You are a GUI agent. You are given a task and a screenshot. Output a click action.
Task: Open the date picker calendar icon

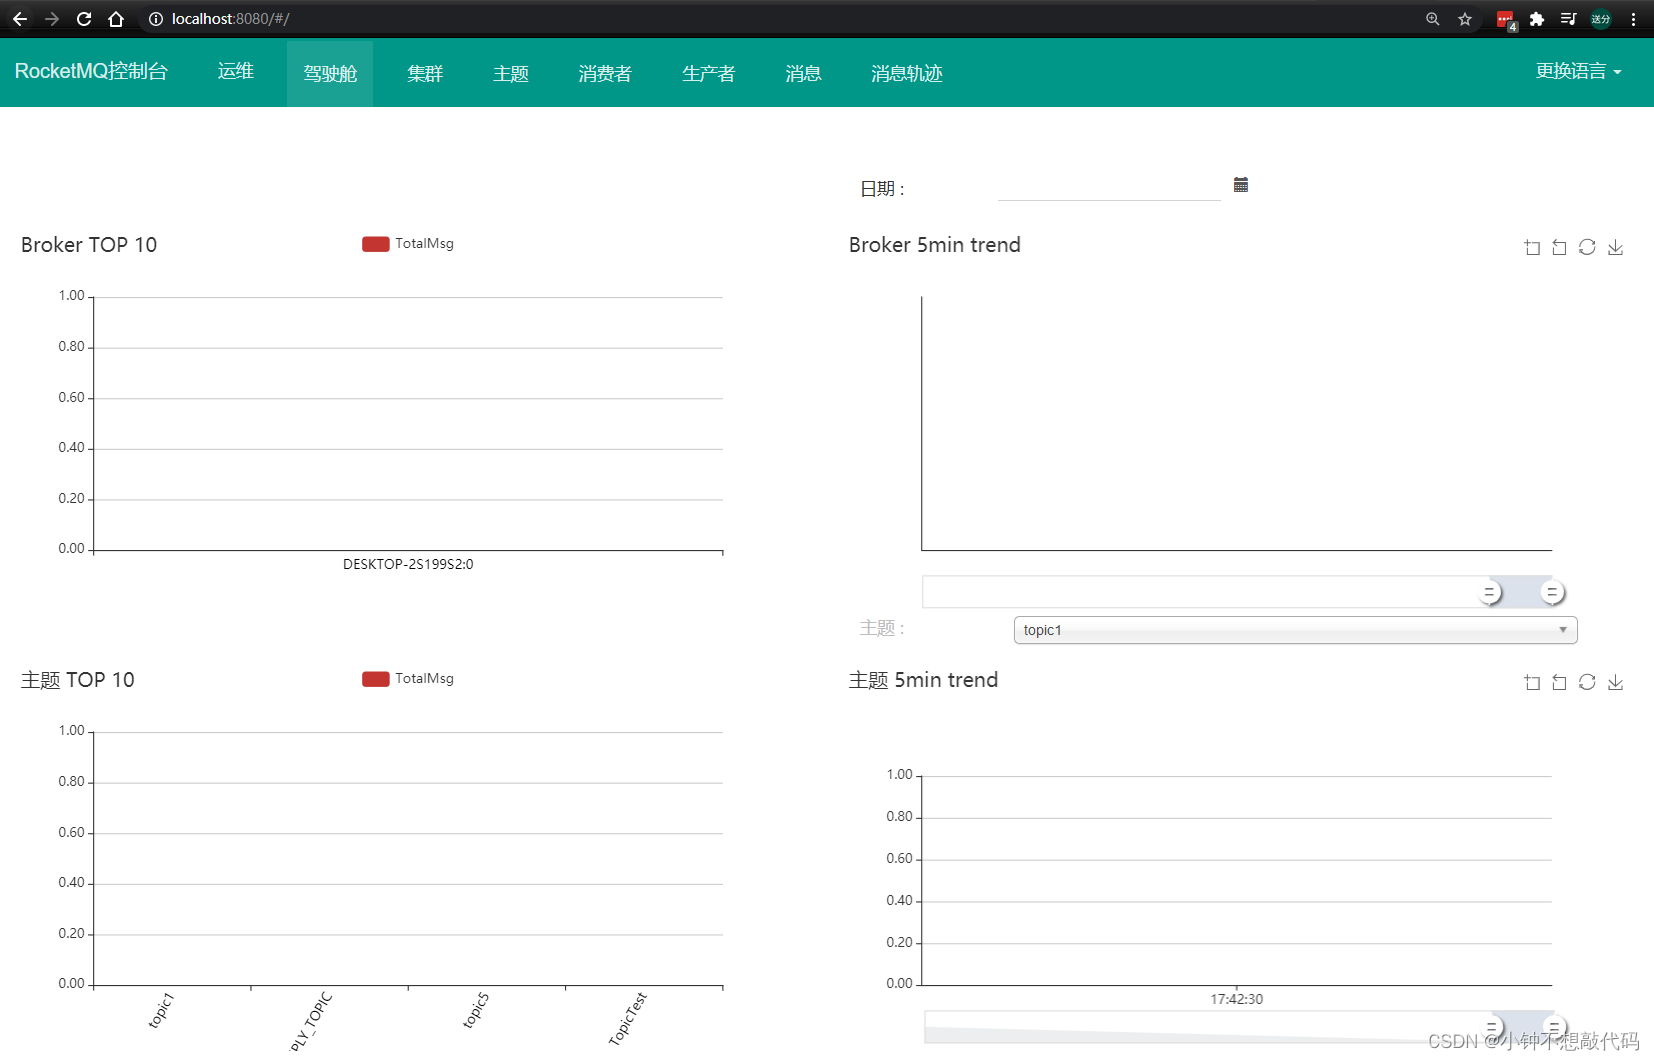[x=1241, y=185]
